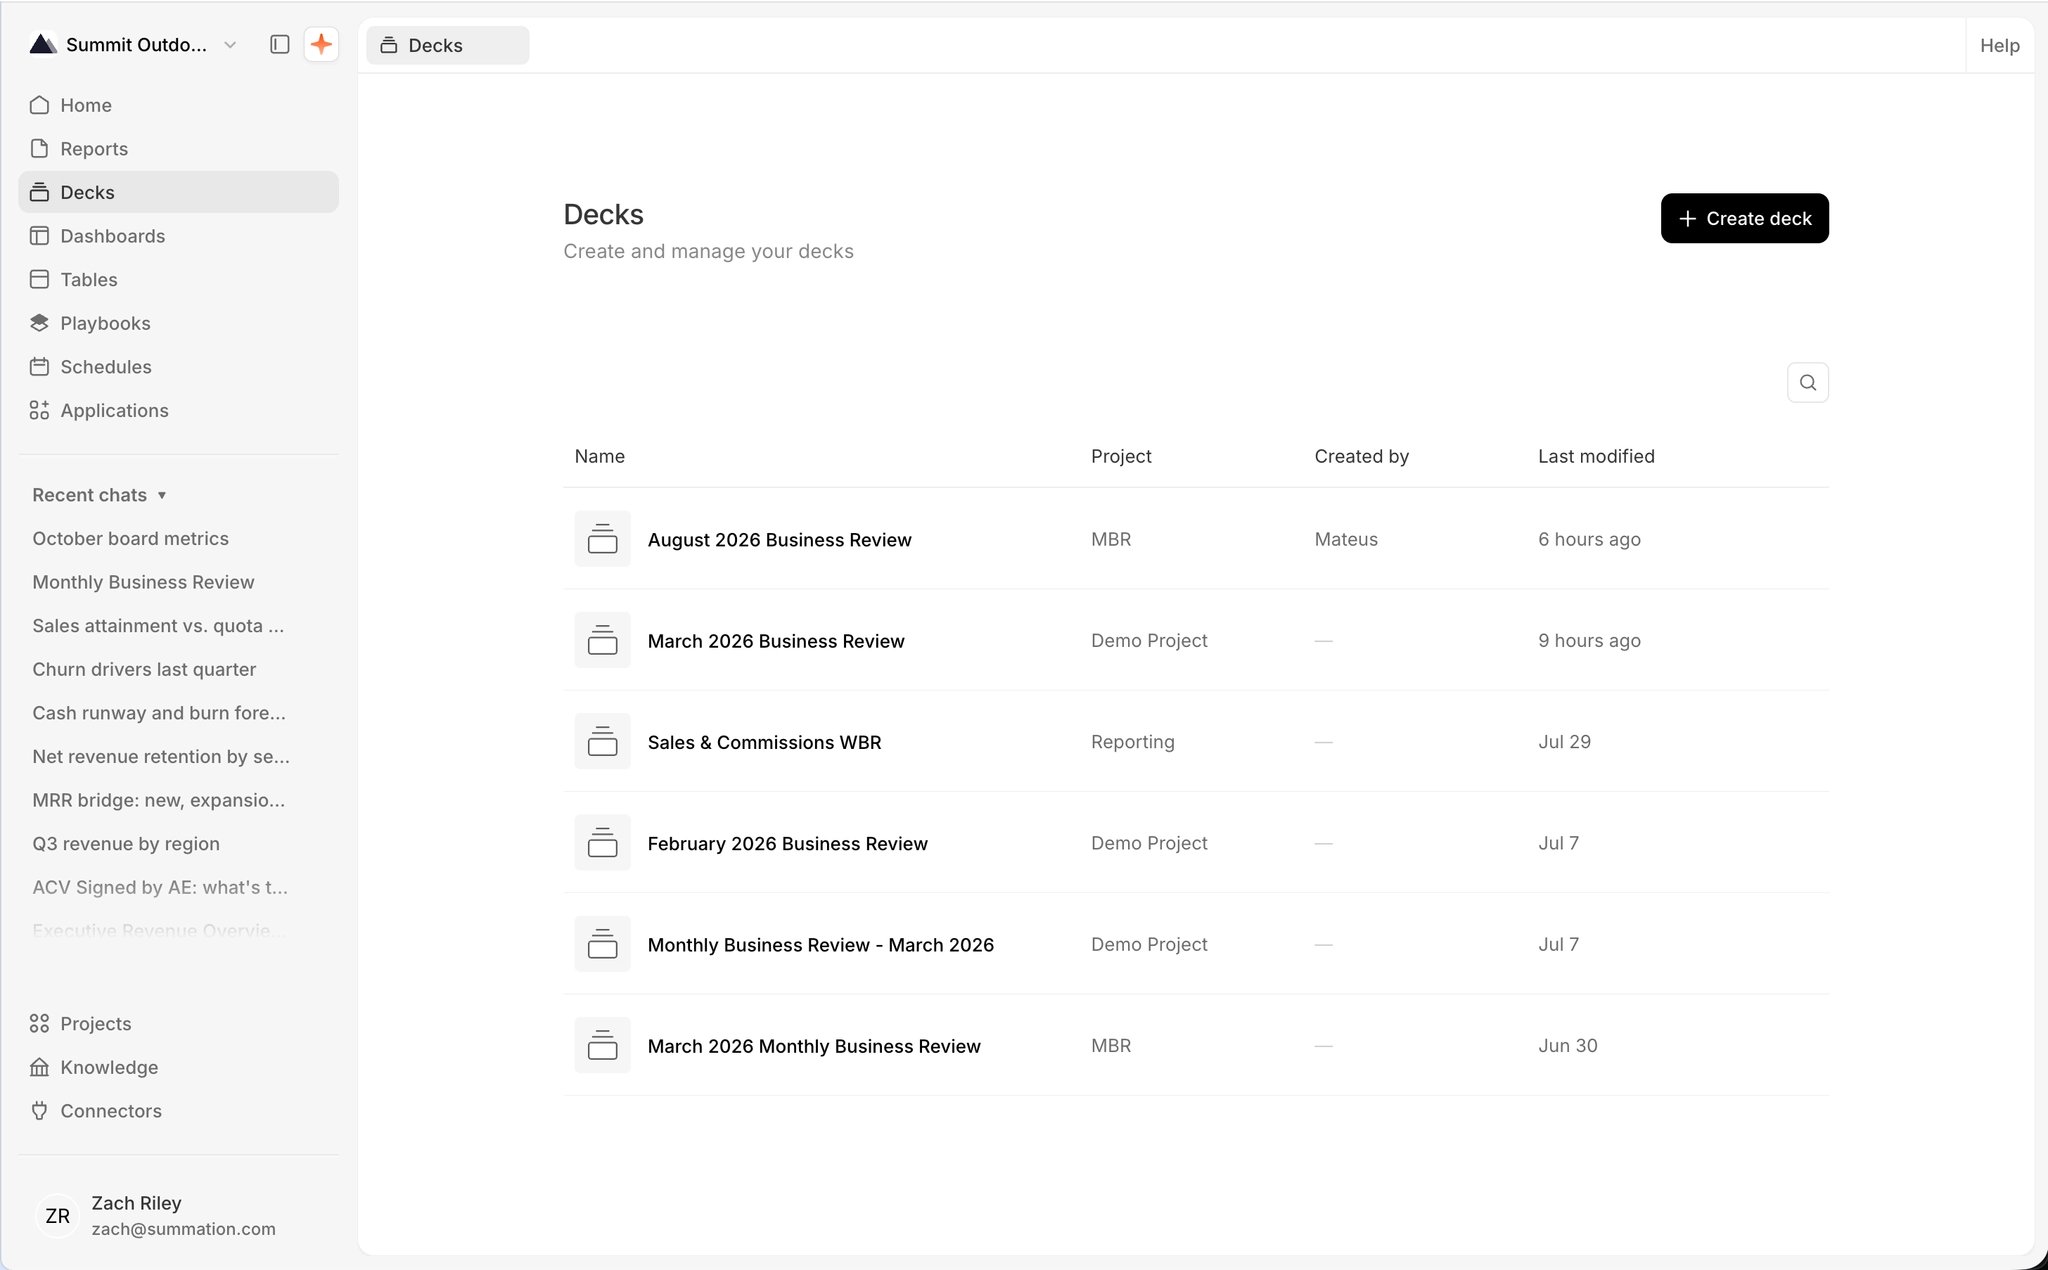
Task: Open the March 2026 Monthly Business Review deck
Action: click(814, 1046)
